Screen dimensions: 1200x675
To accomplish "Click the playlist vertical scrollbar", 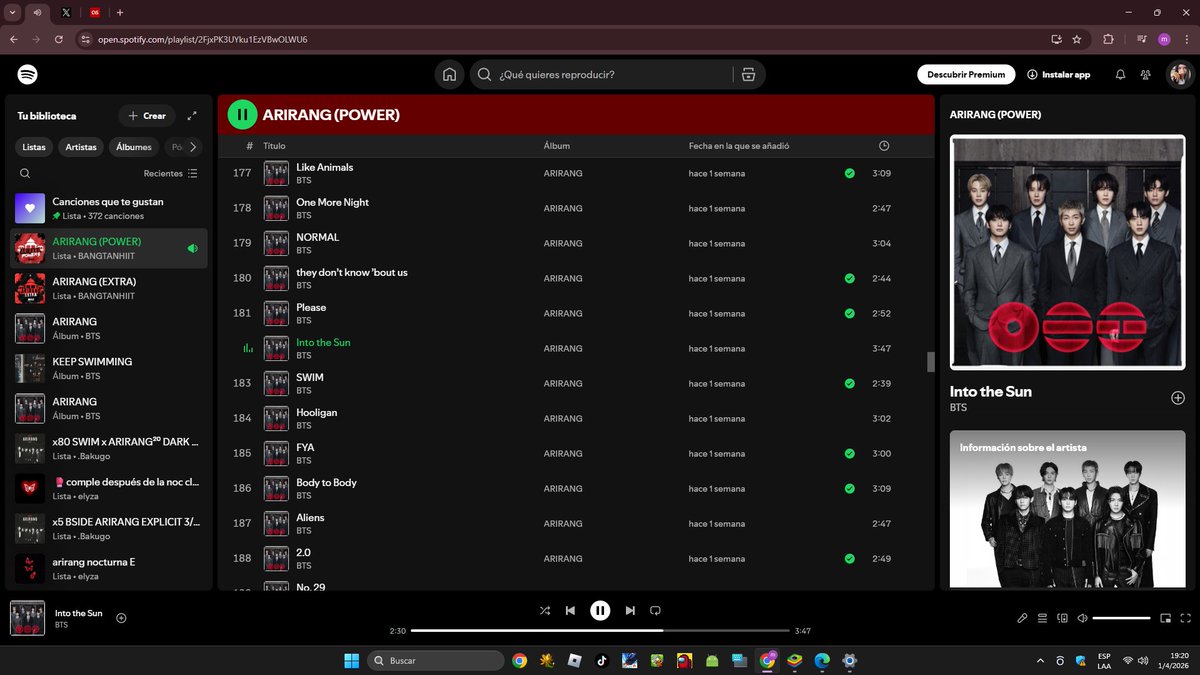I will (x=930, y=361).
